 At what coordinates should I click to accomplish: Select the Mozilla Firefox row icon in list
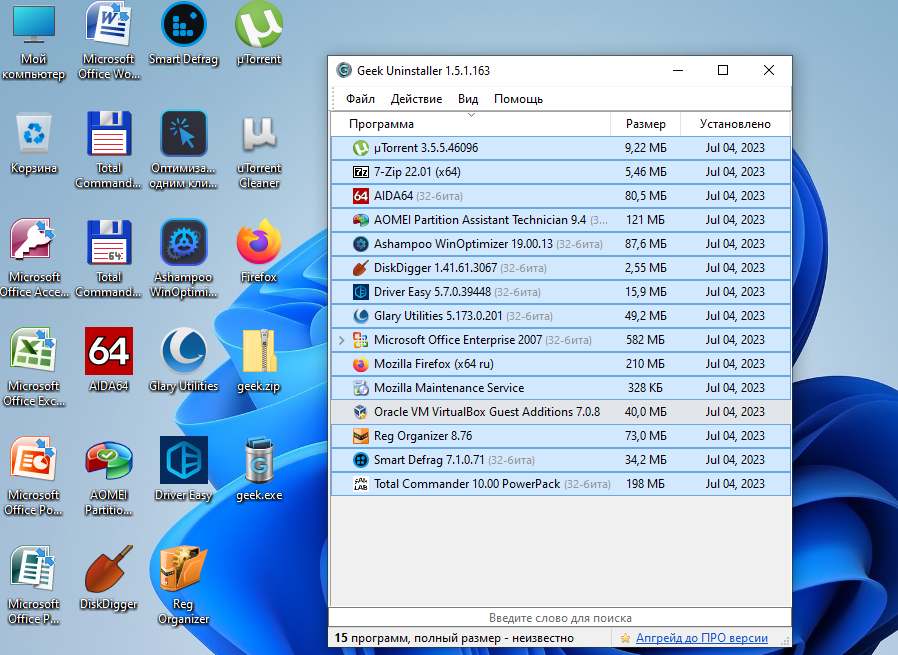pyautogui.click(x=361, y=364)
